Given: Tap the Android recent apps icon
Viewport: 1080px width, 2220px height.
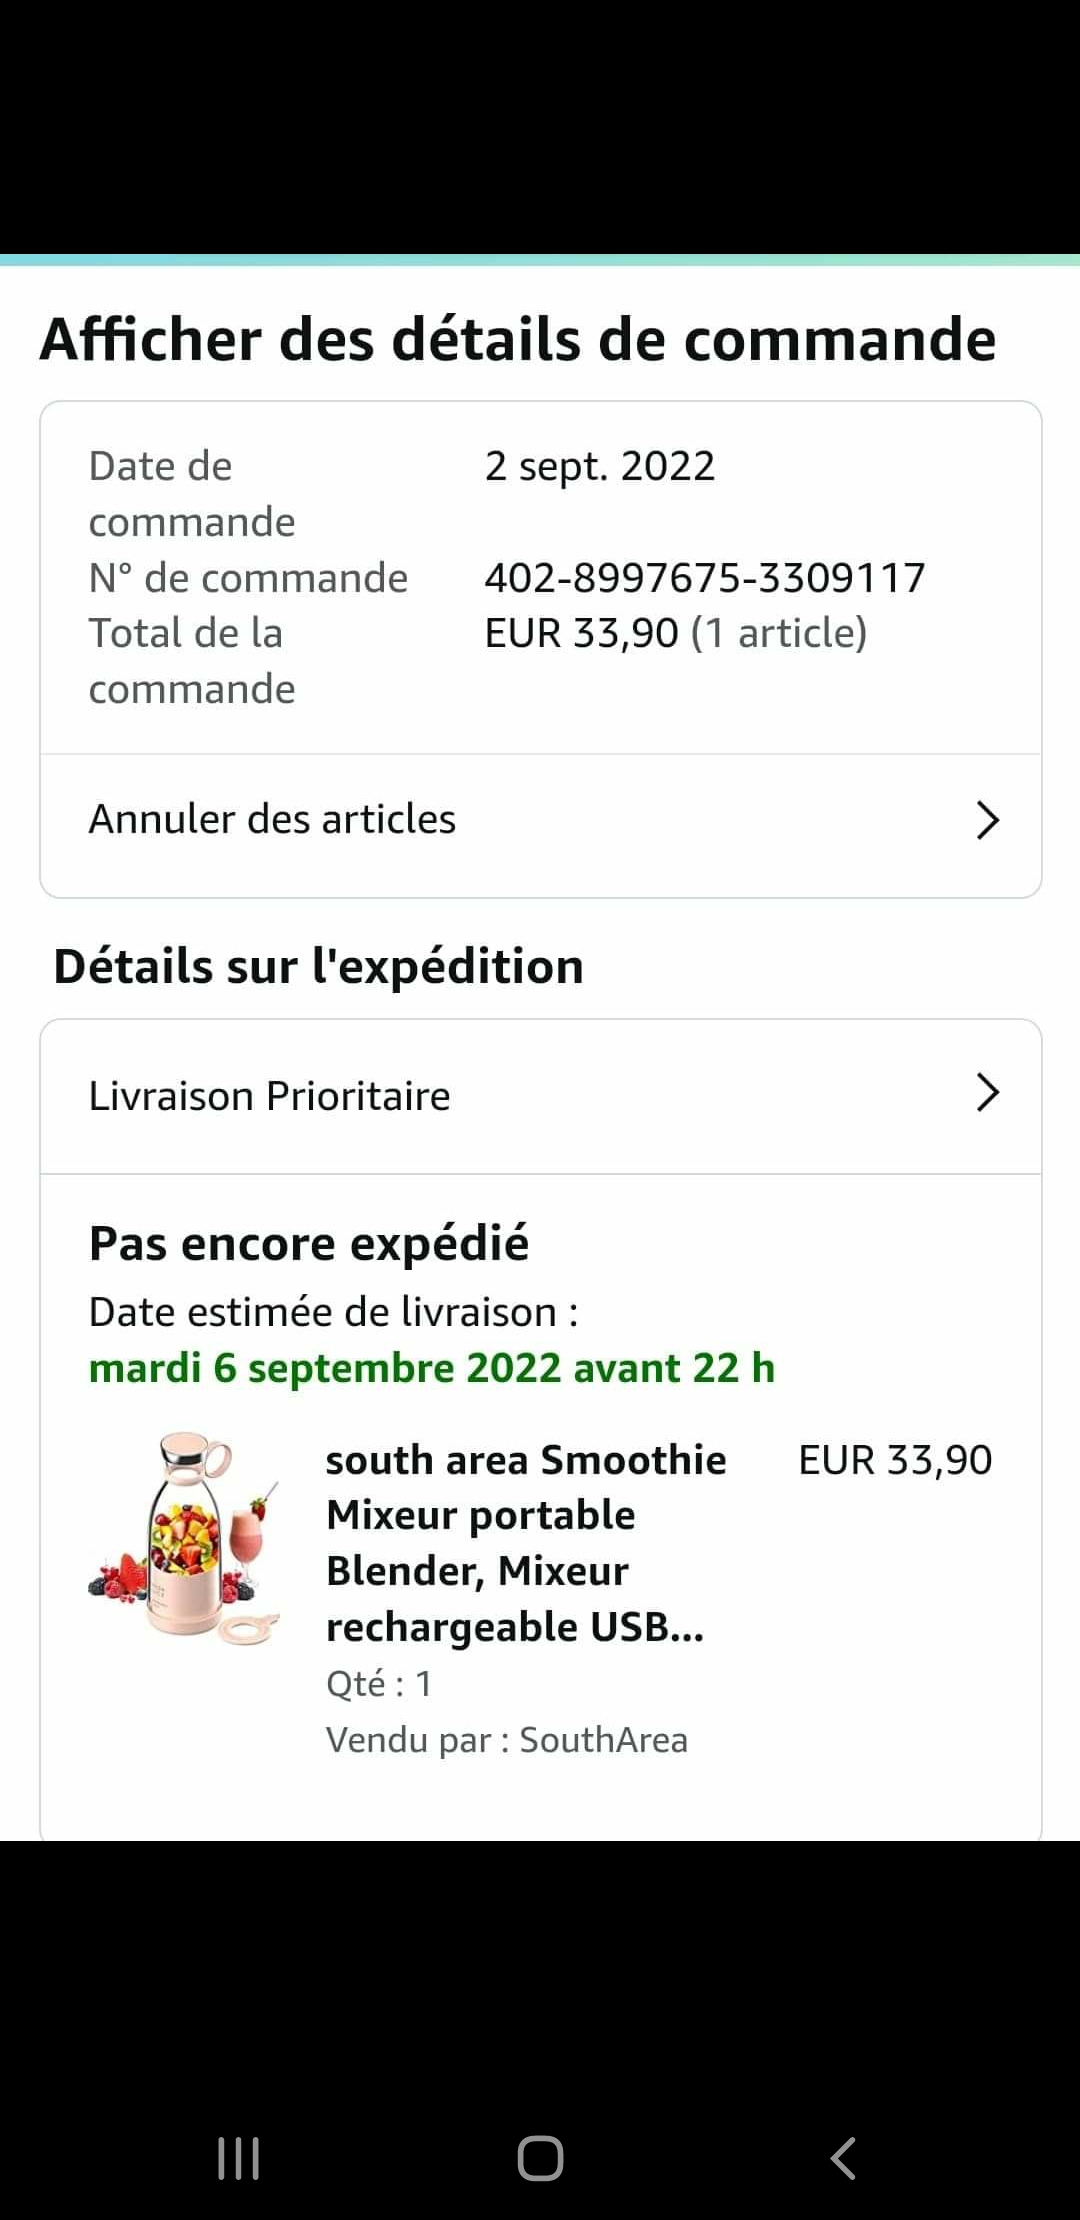Looking at the screenshot, I should pos(239,2158).
